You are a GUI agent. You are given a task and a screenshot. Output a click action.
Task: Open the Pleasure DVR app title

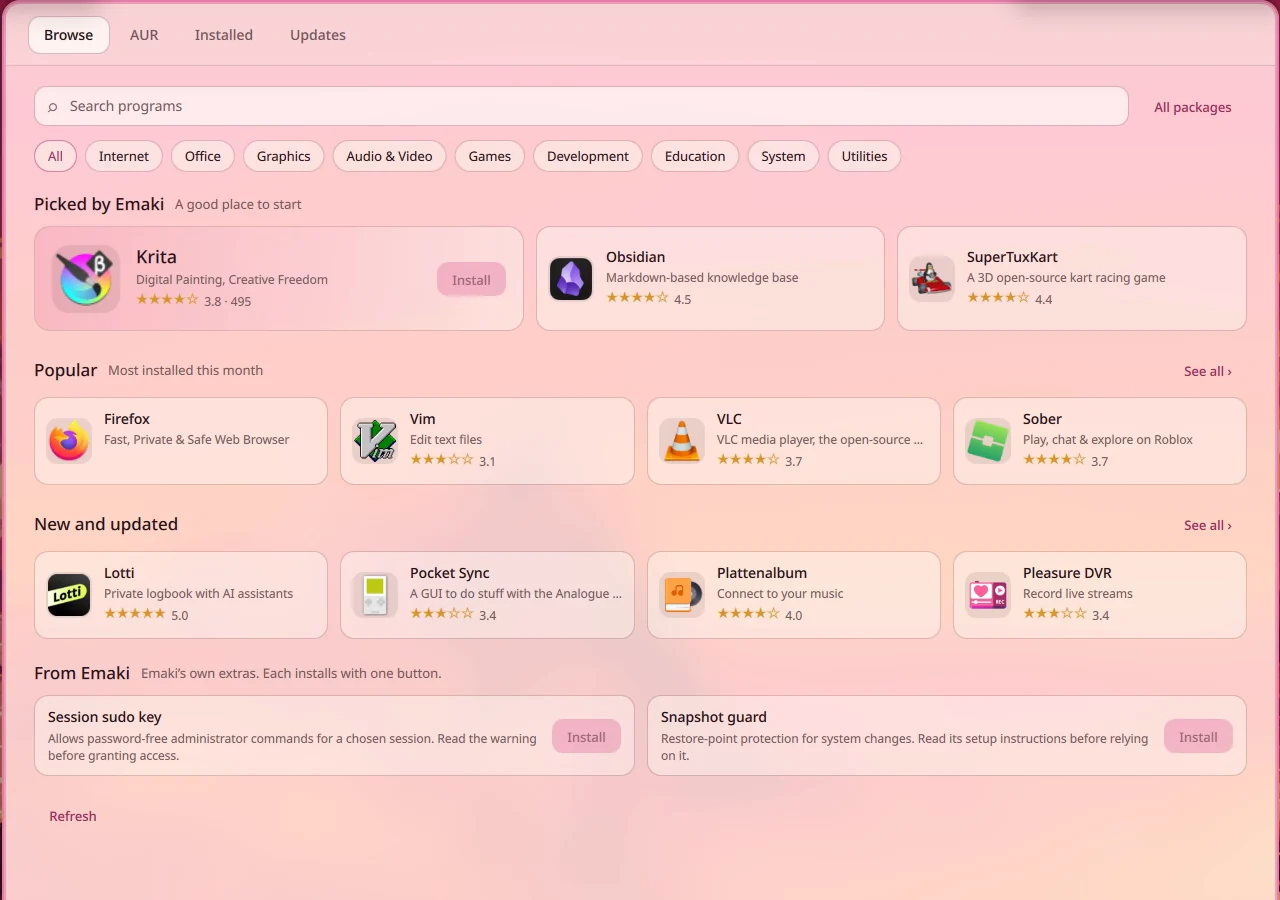pyautogui.click(x=1068, y=573)
